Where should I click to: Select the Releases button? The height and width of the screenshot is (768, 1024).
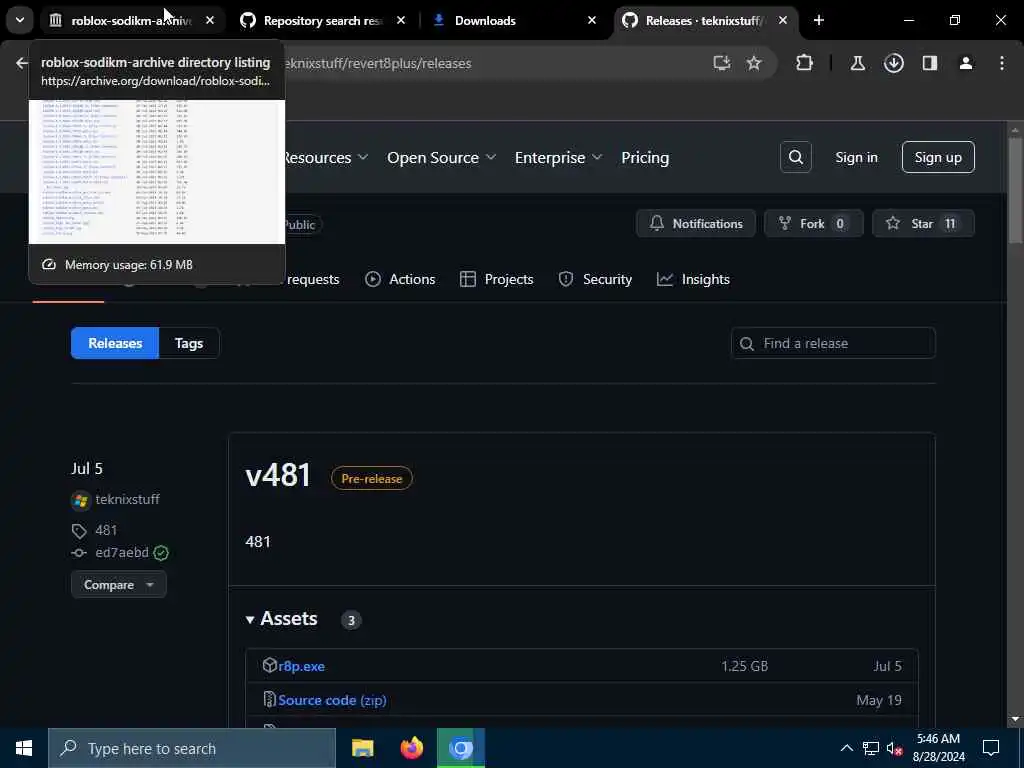click(115, 344)
